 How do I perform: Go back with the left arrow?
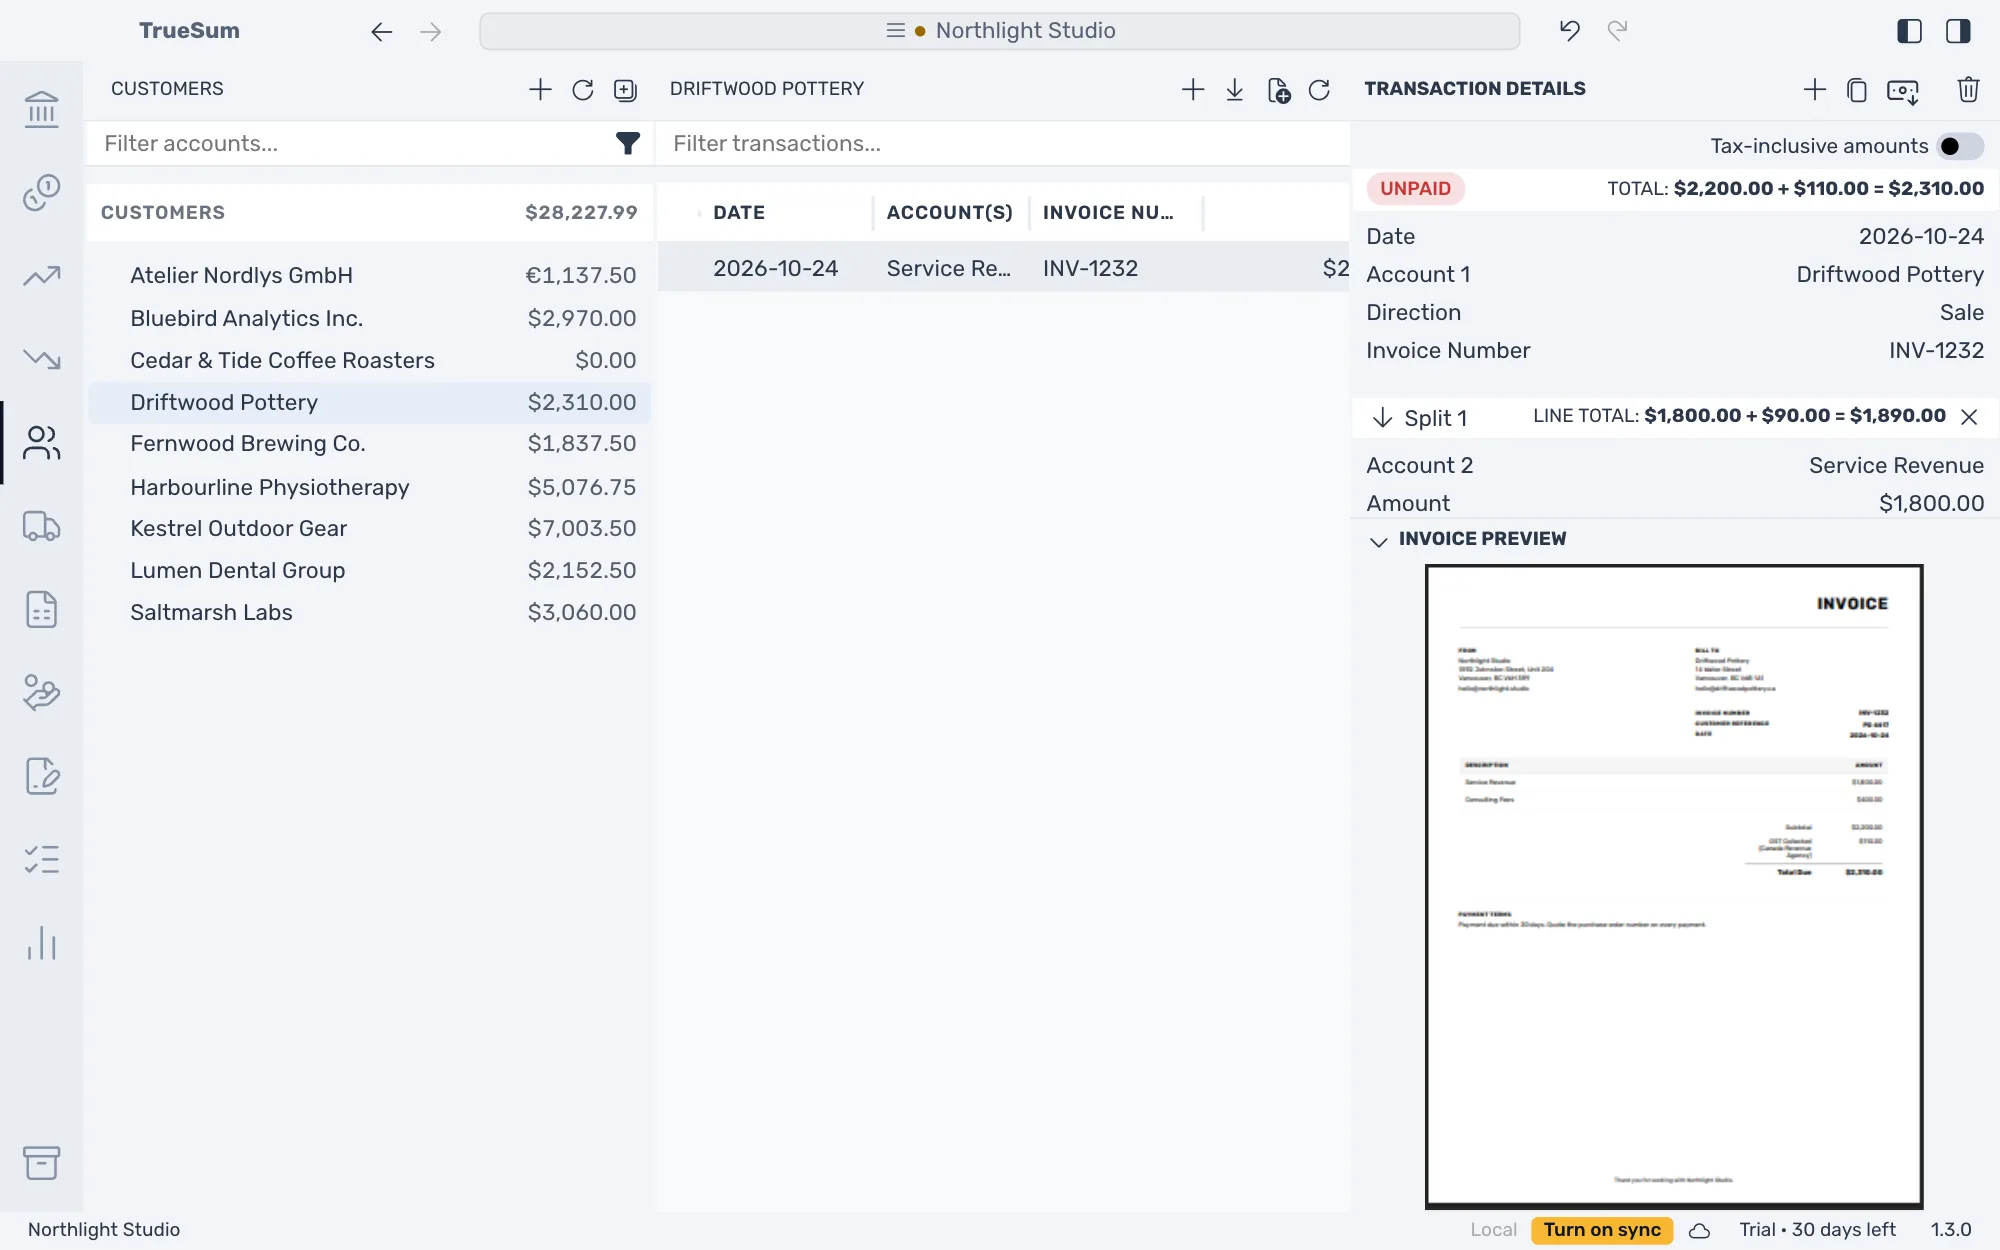[x=381, y=32]
